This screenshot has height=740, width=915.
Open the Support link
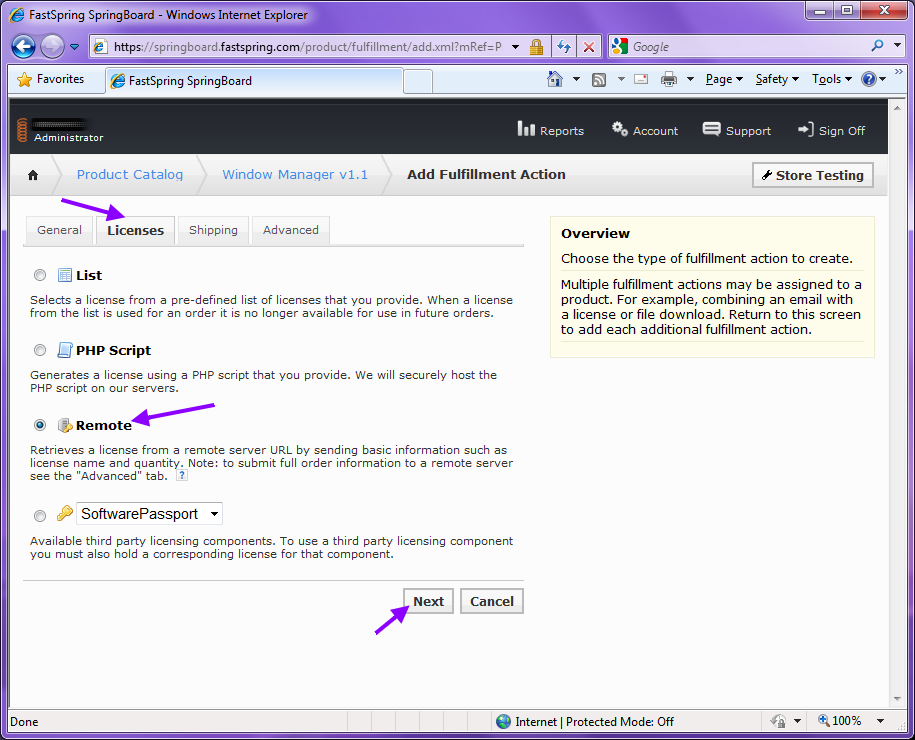click(x=737, y=130)
